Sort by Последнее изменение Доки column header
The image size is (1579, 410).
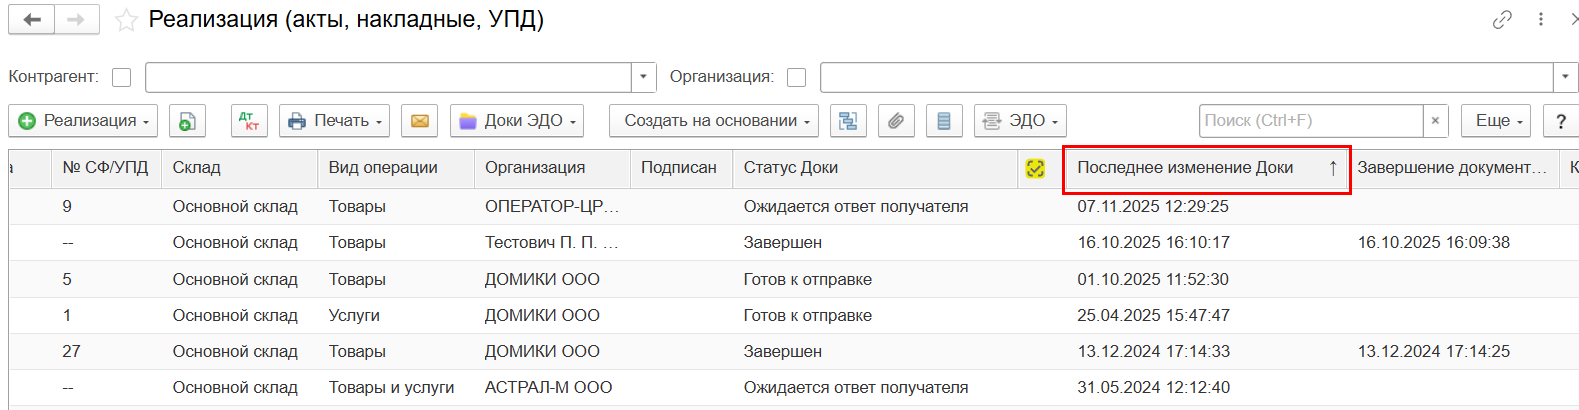[1185, 168]
